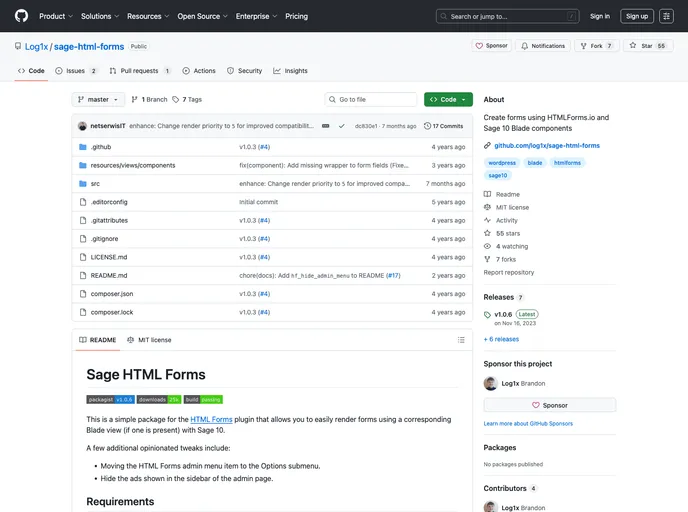
Task: Open the Insights tab
Action: [x=290, y=71]
